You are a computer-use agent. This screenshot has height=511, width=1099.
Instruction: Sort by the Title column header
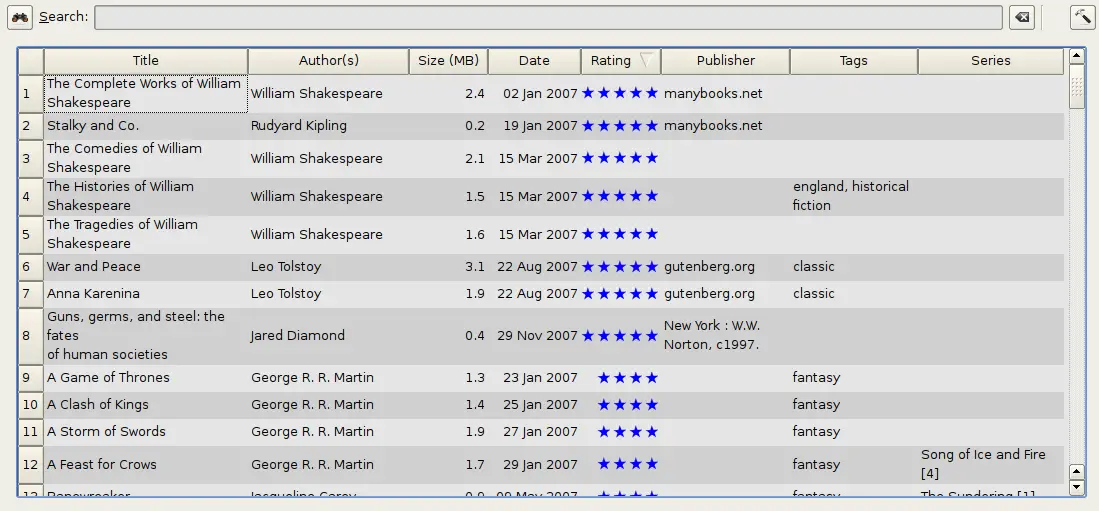[146, 61]
